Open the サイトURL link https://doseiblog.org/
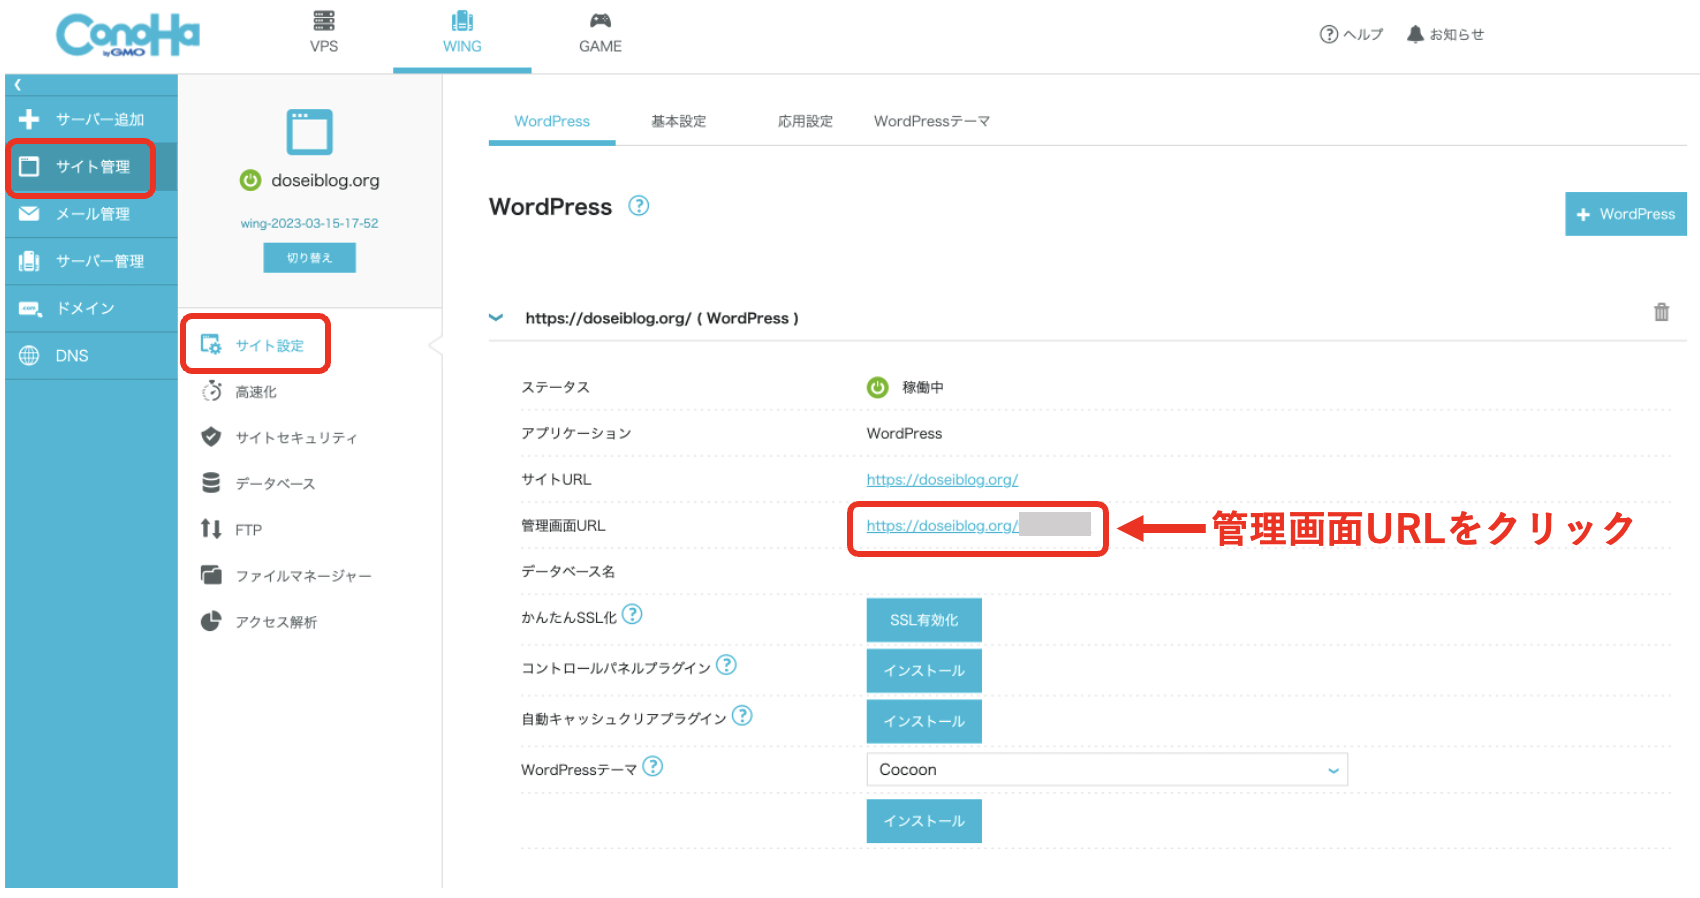This screenshot has height=898, width=1700. coord(942,480)
